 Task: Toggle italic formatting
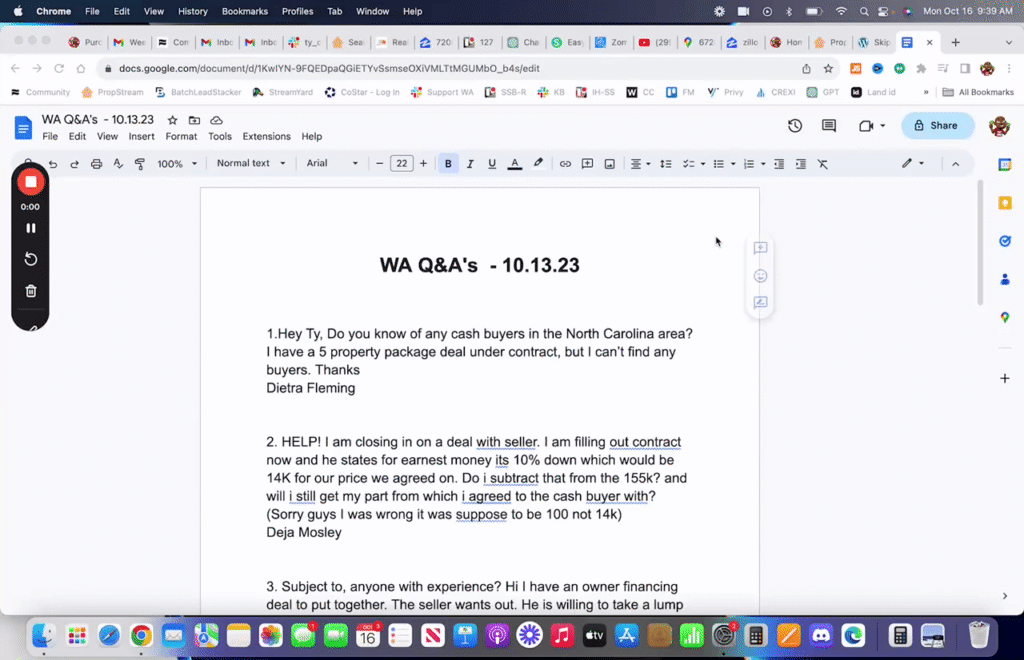point(470,163)
